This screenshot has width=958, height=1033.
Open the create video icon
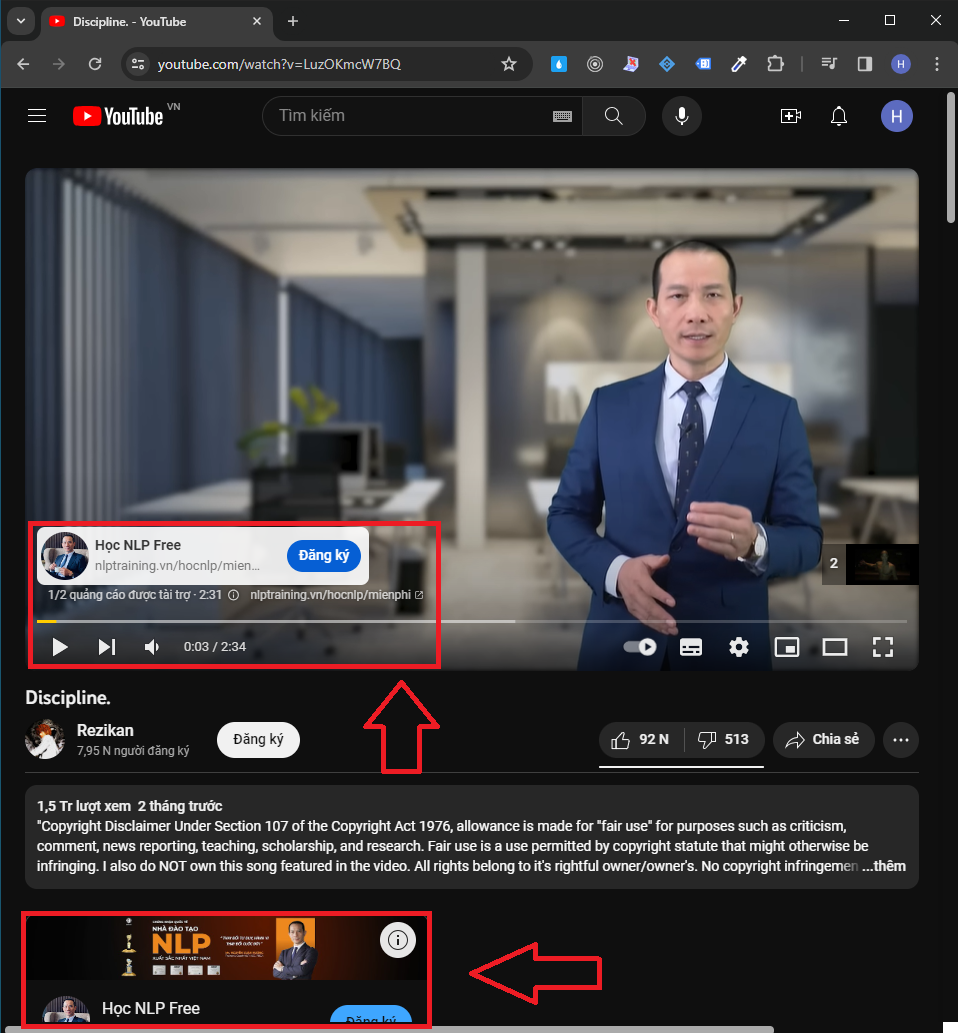click(790, 116)
